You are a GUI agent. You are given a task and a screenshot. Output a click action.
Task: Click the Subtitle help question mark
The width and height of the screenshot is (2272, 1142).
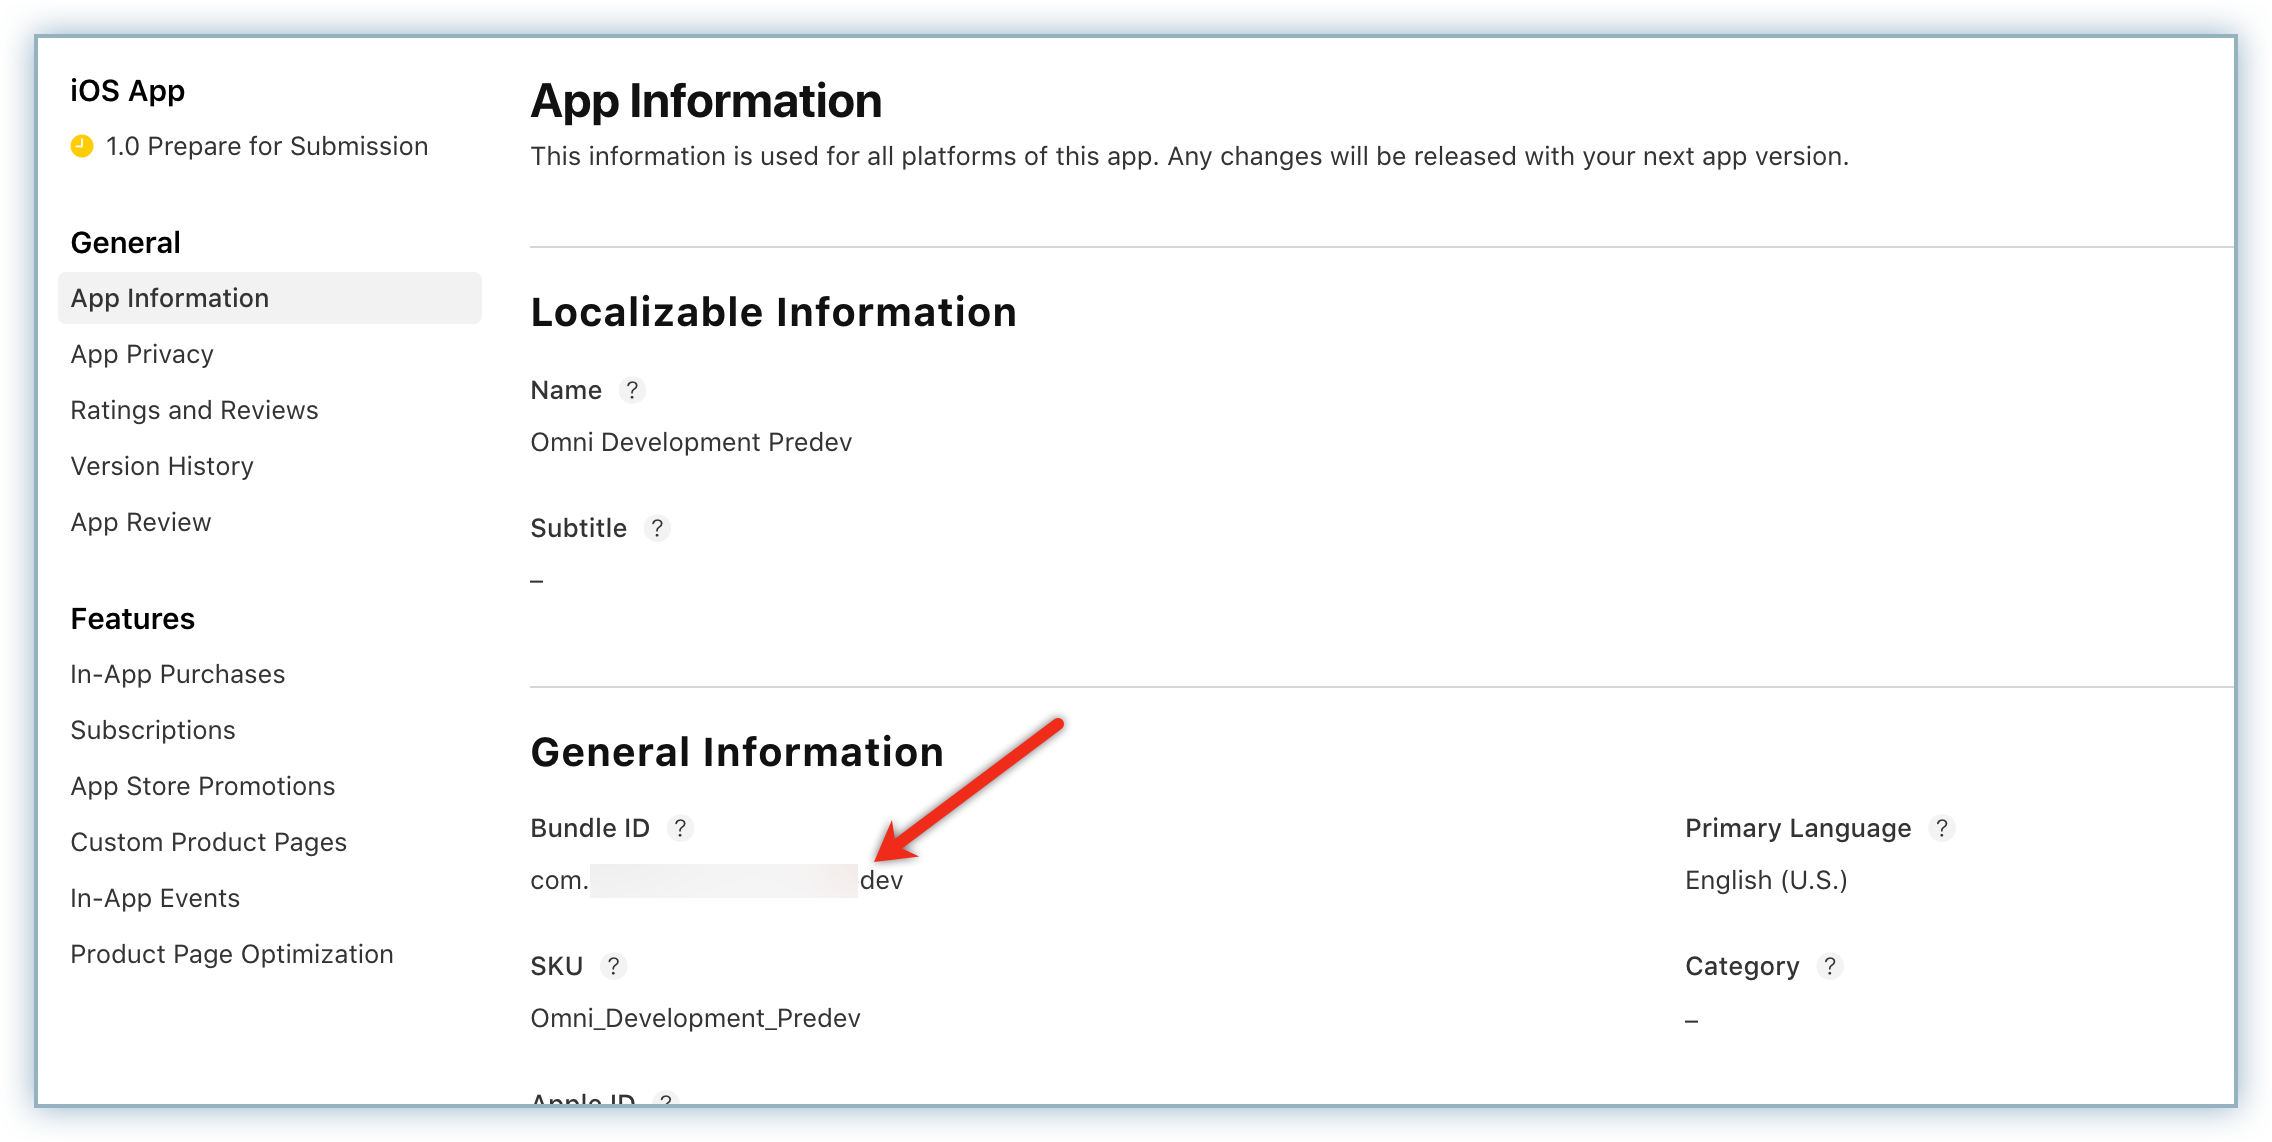click(657, 528)
